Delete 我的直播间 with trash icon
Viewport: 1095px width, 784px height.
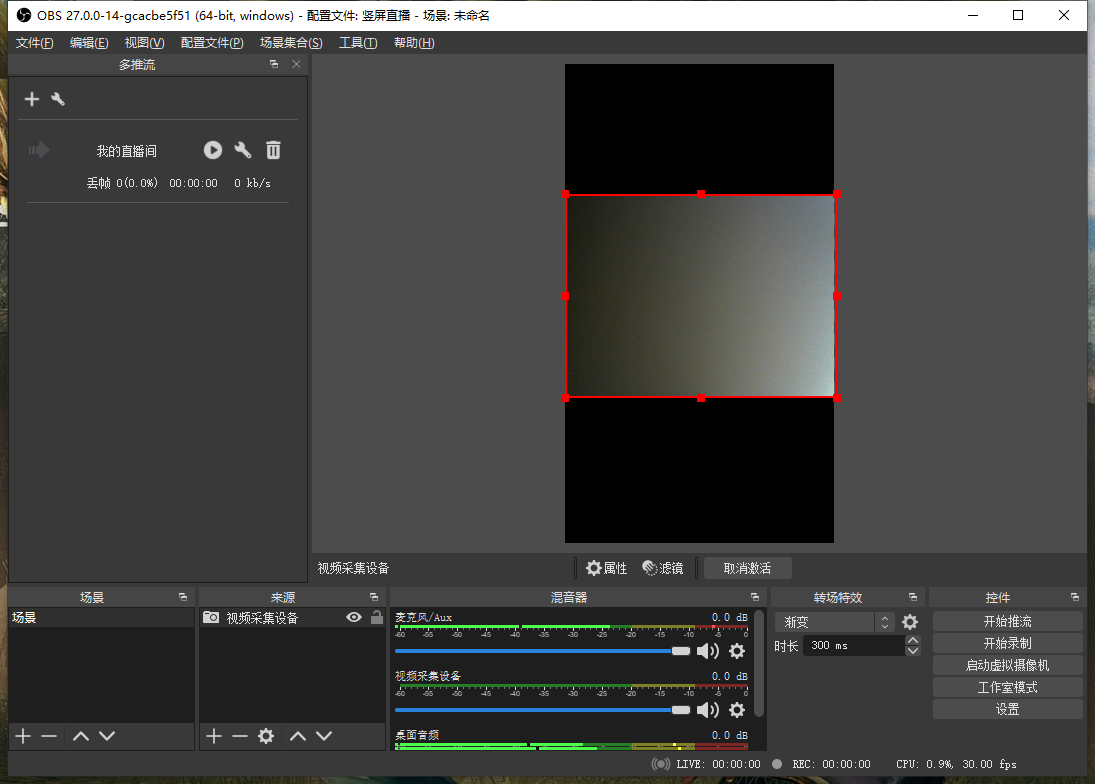click(273, 150)
